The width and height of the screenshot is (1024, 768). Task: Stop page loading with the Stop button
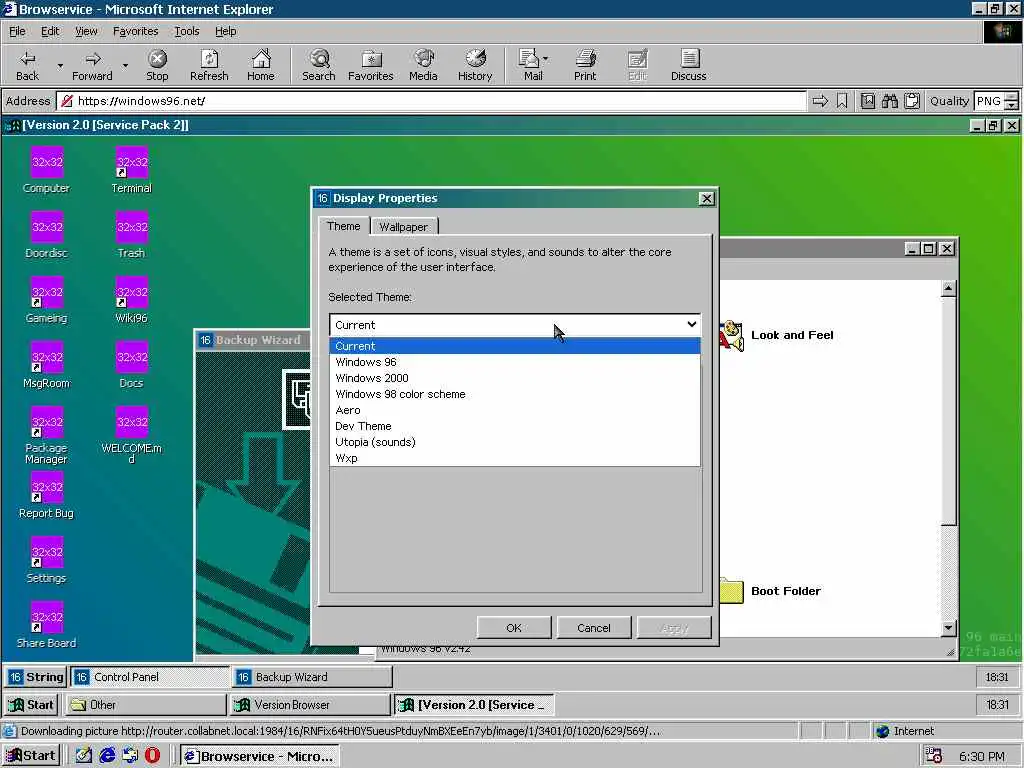coord(157,65)
